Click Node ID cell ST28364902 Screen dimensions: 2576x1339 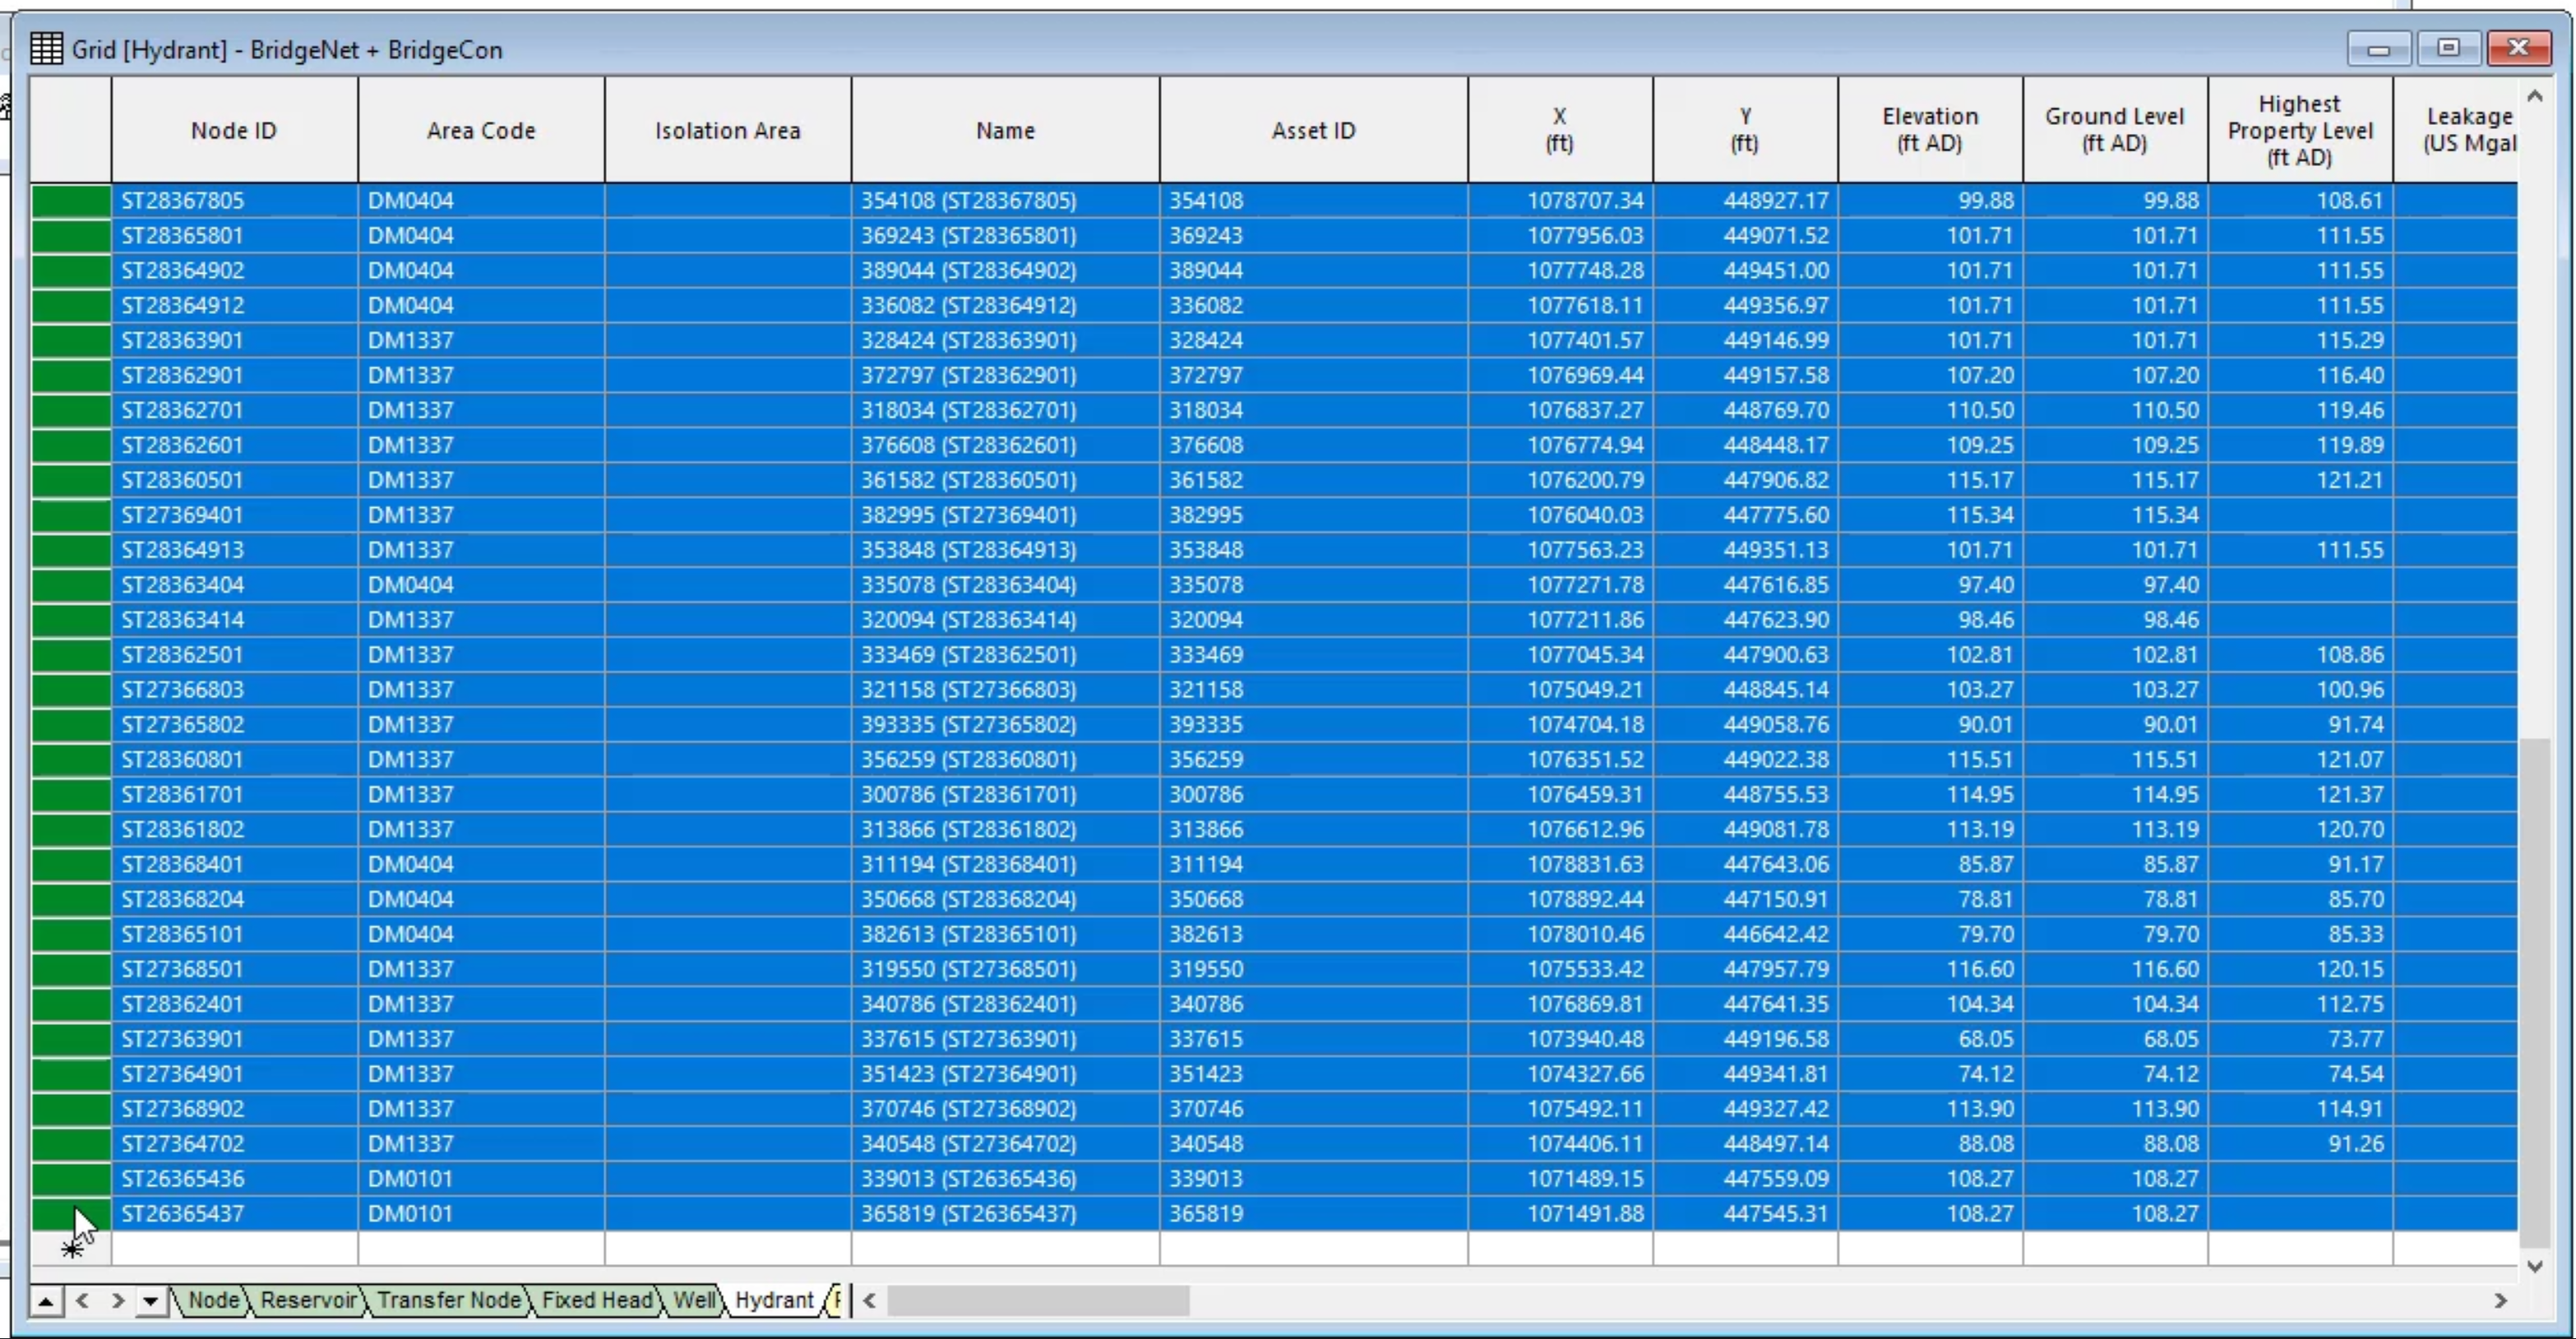pyautogui.click(x=234, y=271)
